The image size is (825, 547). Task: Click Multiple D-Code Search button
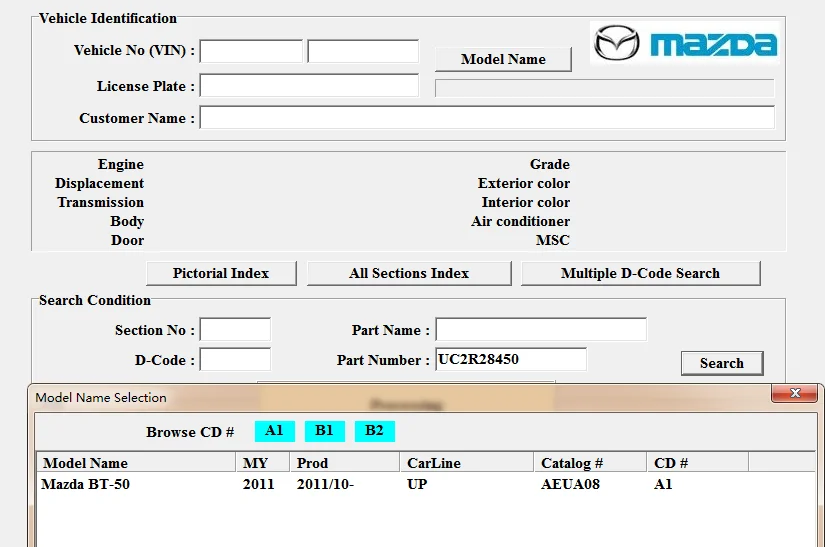pos(640,273)
